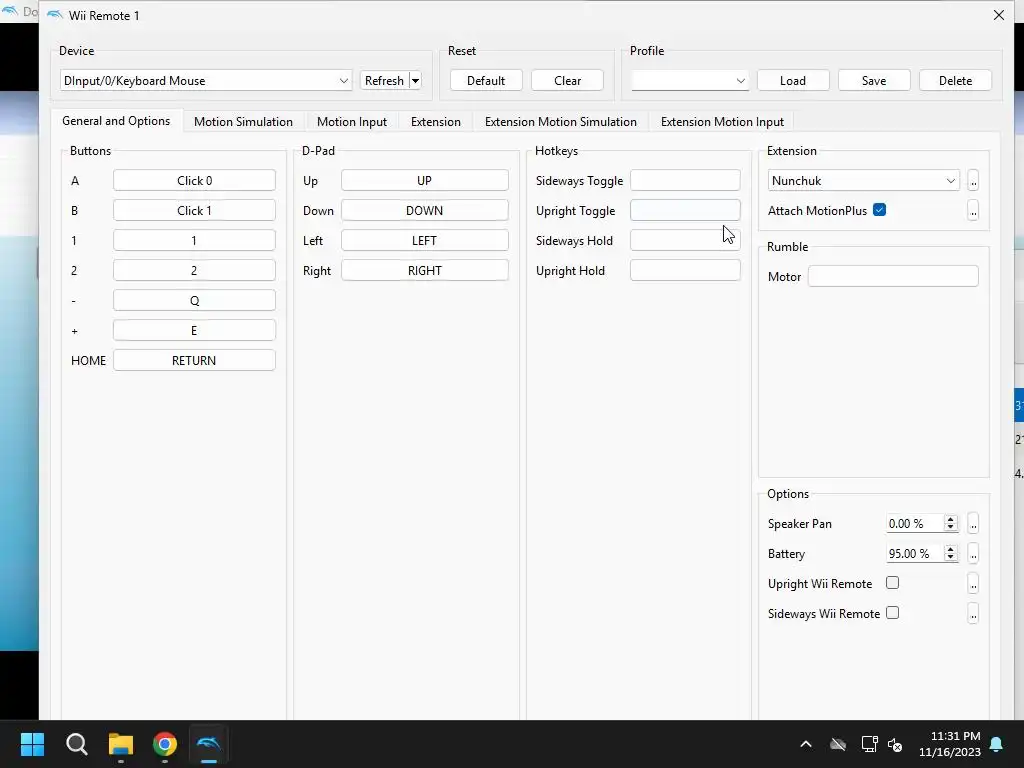Open Upright Wii Remote advanced settings button

[x=973, y=583]
